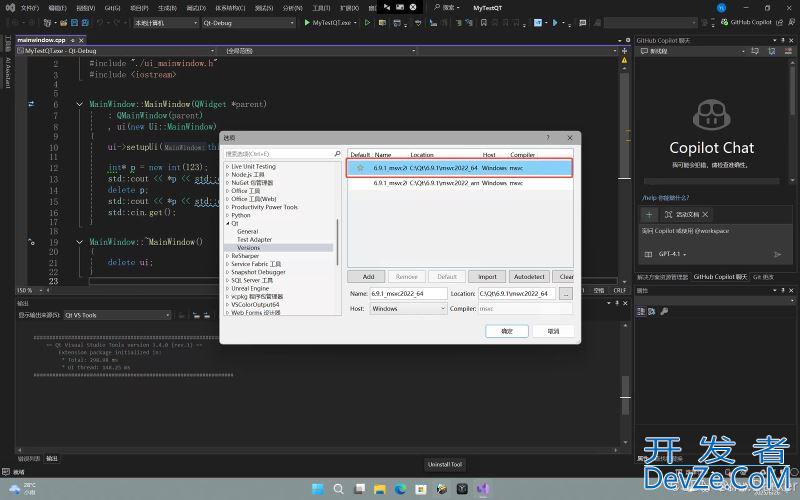The image size is (800, 500).
Task: Click the Name field containing 6.9.1_msvc2022_64
Action: pyautogui.click(x=408, y=294)
